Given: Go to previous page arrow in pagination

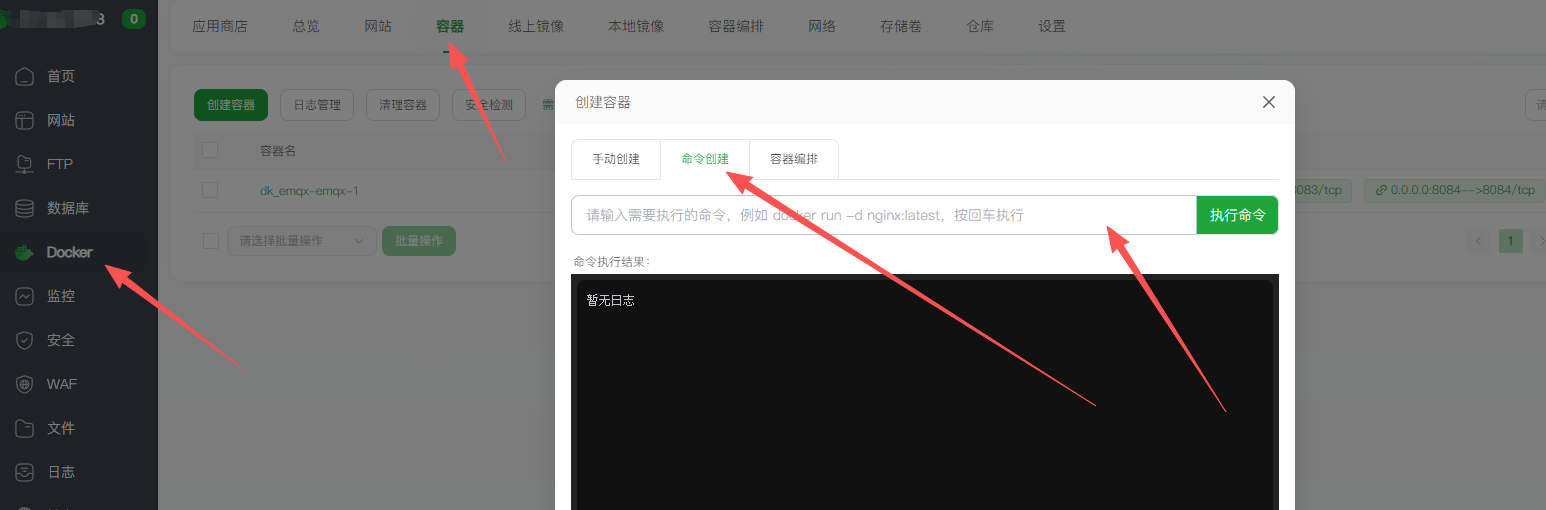Looking at the screenshot, I should pos(1479,240).
